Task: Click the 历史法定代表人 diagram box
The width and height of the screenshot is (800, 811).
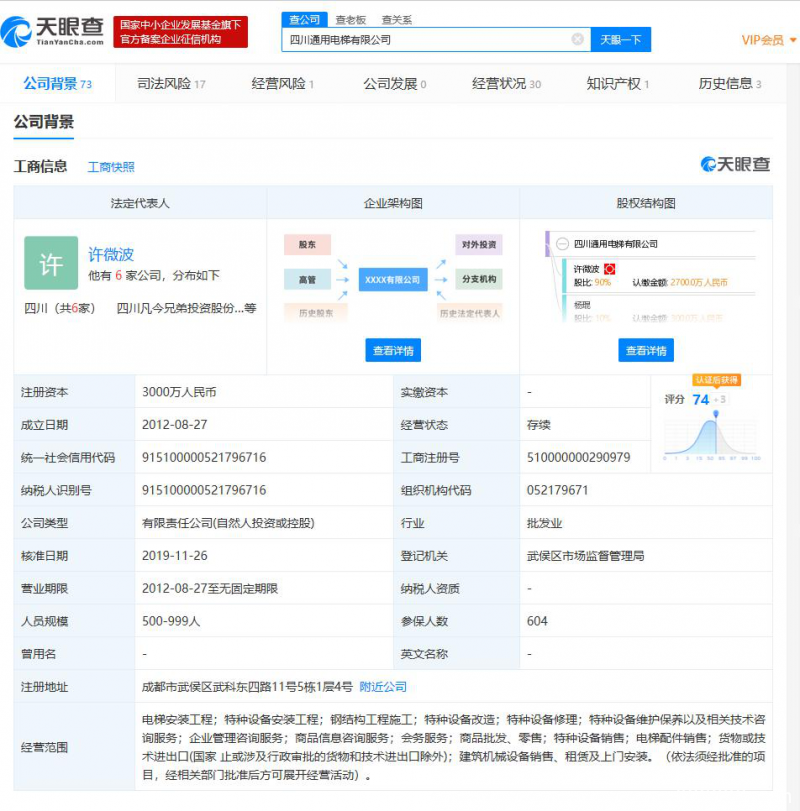Action: (x=470, y=313)
